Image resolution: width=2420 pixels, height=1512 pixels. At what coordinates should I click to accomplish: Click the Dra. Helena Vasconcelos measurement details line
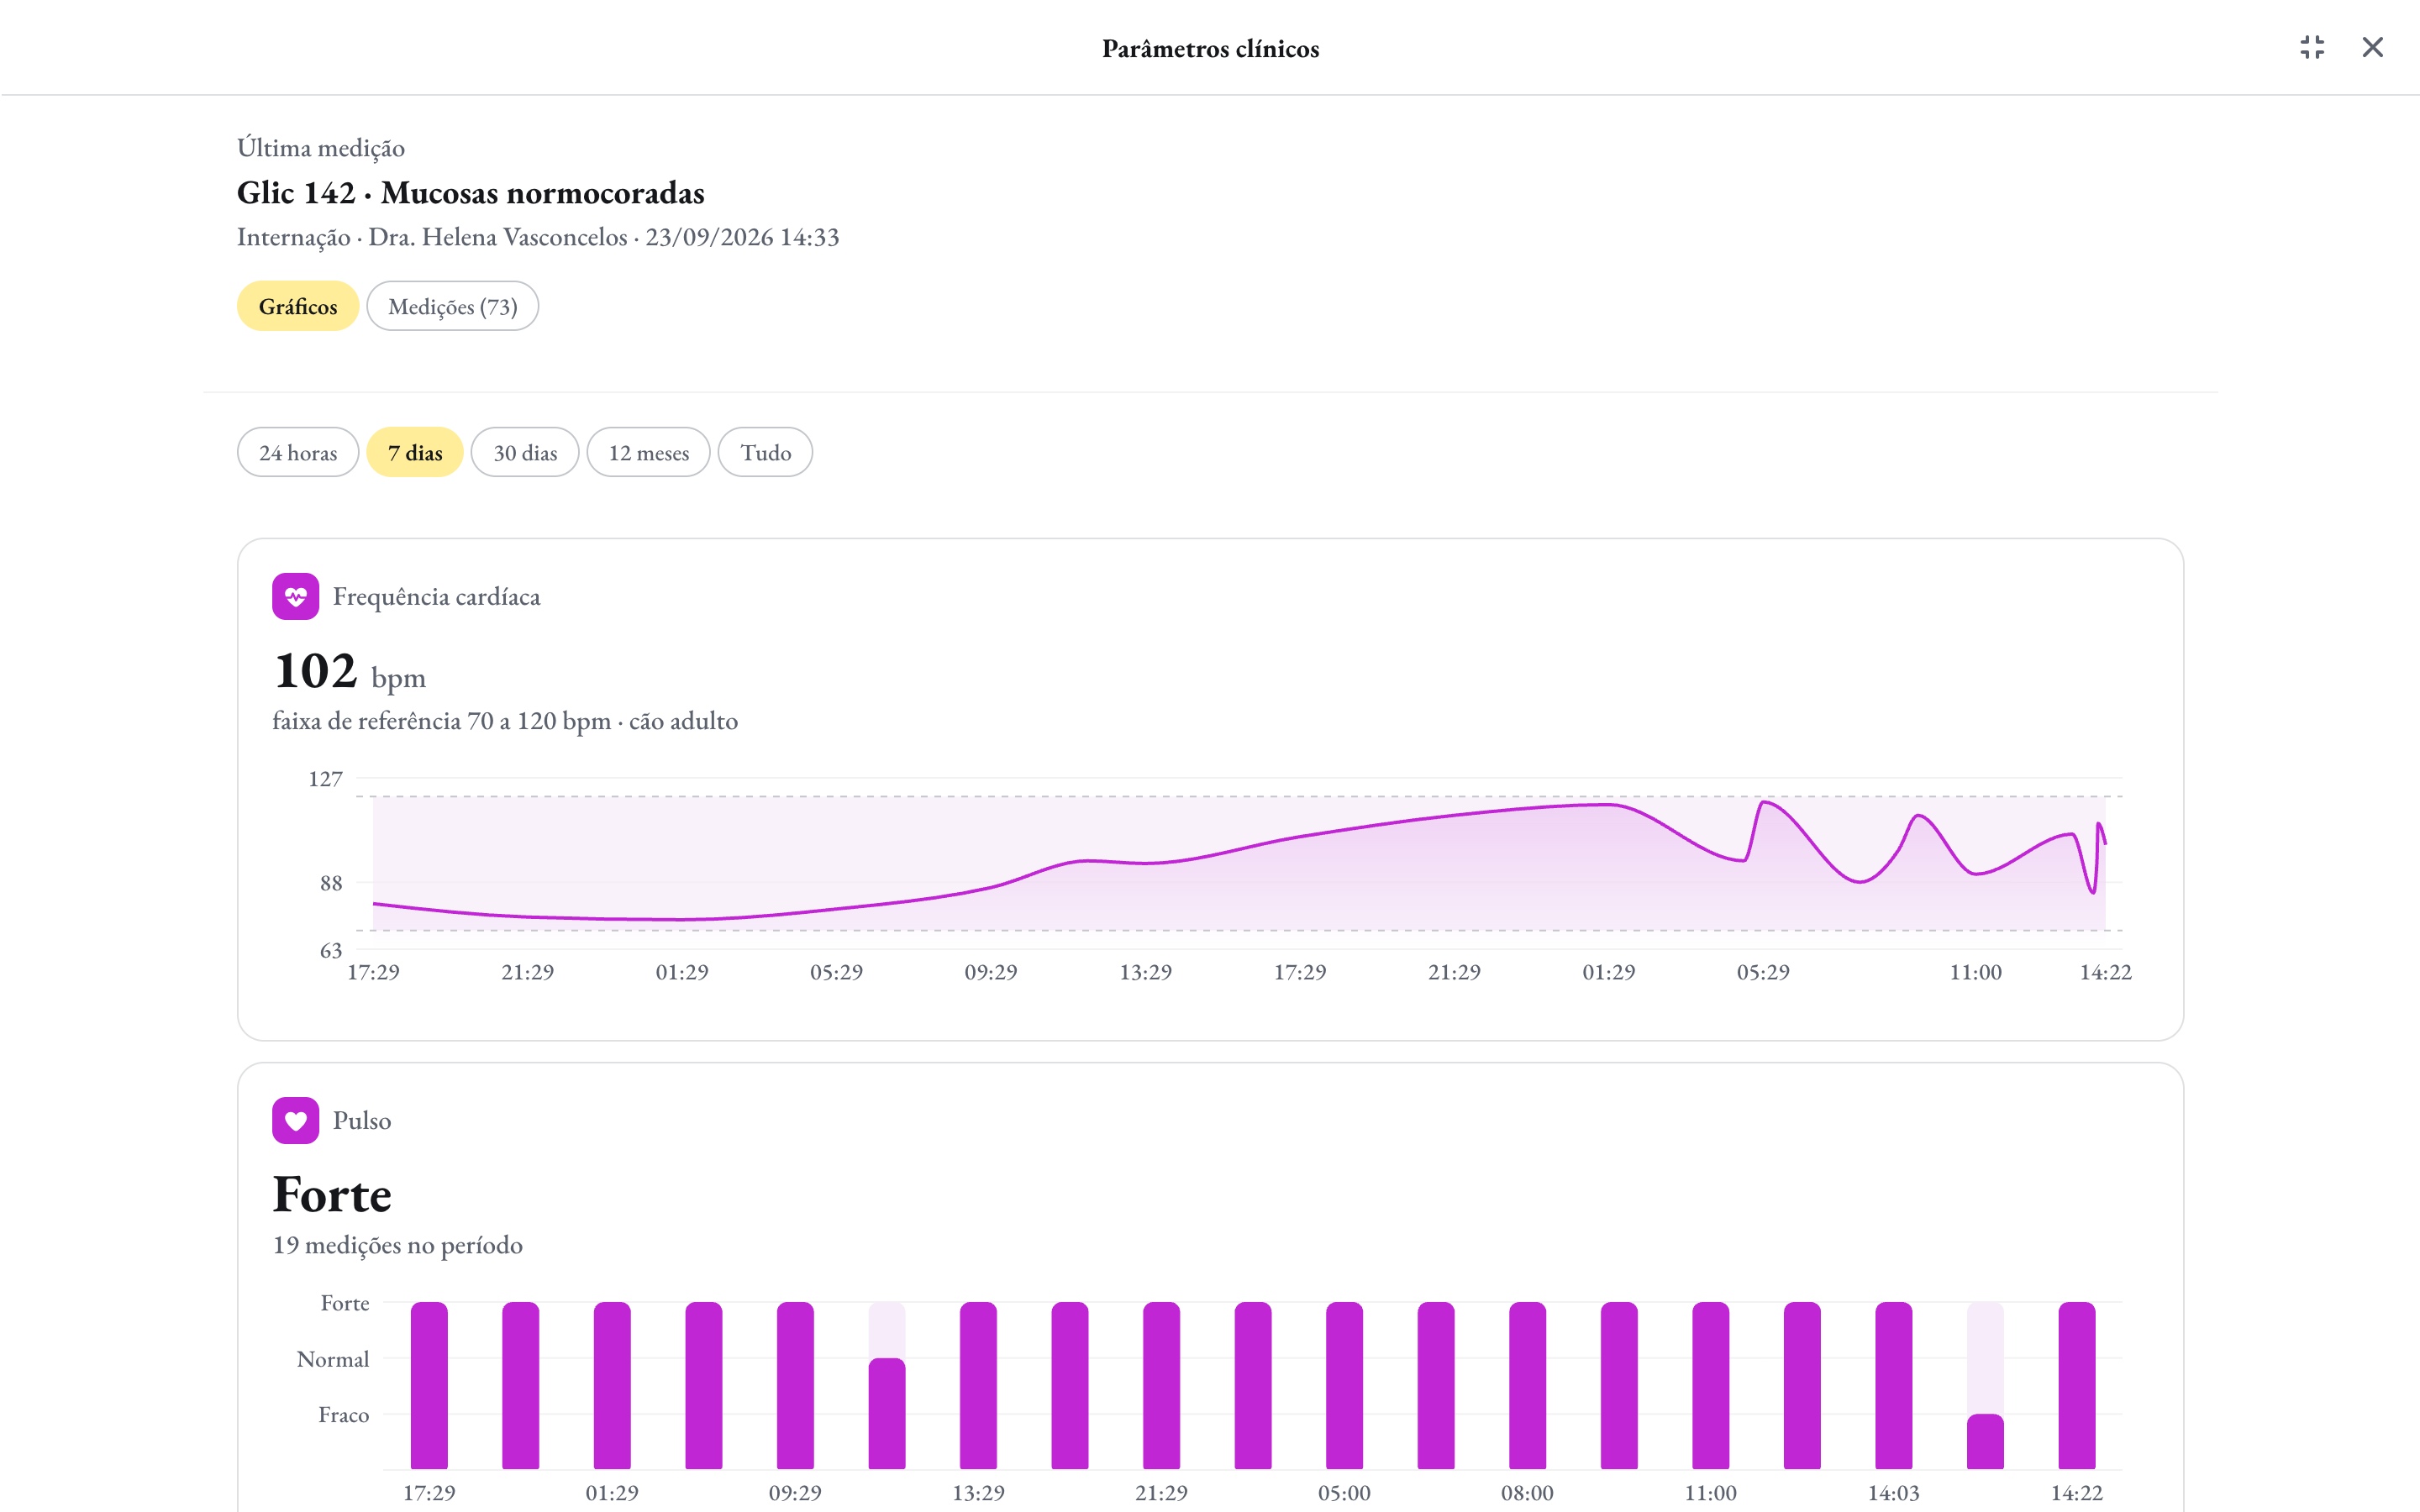coord(538,237)
